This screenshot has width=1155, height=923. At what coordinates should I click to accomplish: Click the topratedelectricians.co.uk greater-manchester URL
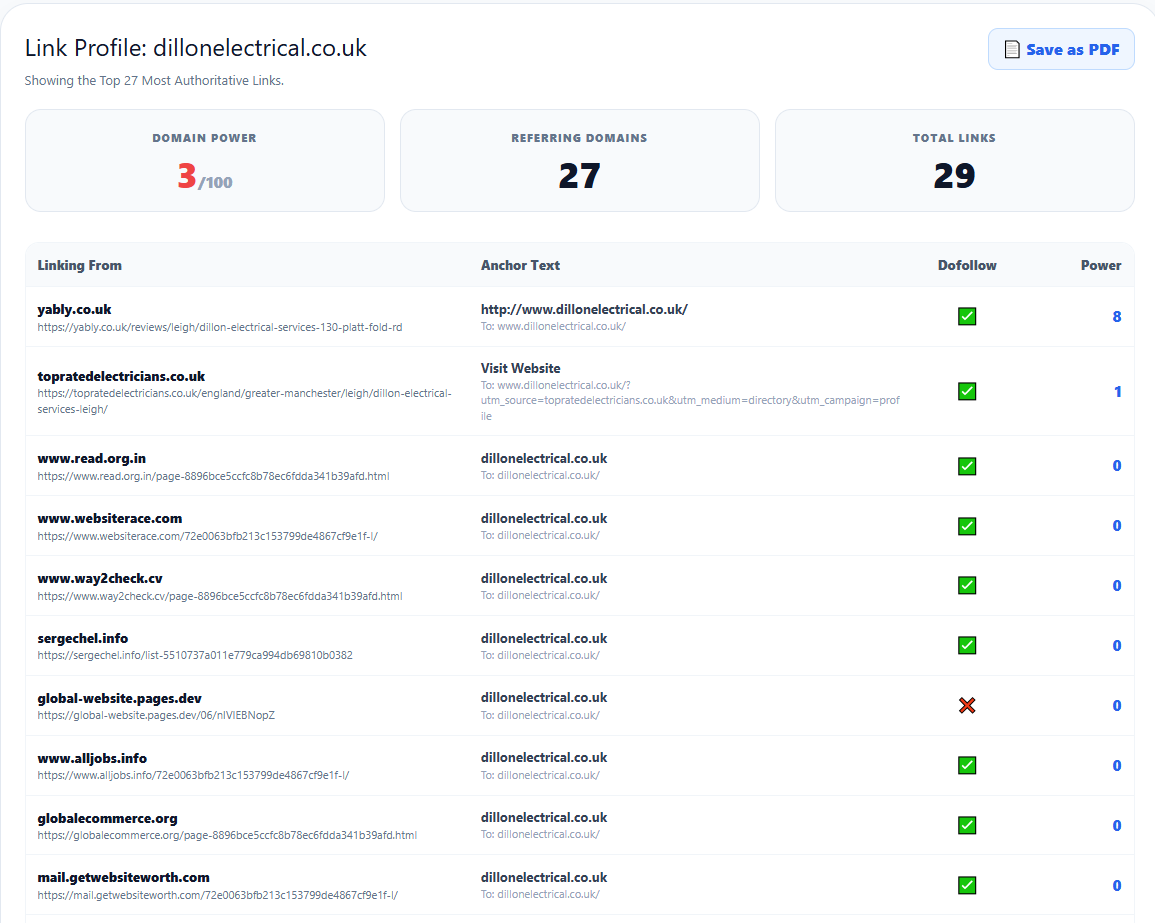pos(245,401)
